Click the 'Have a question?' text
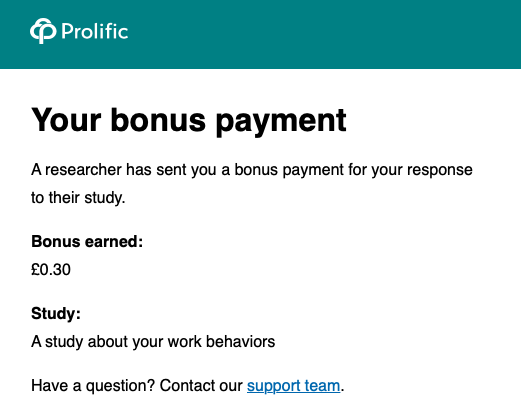Image resolution: width=521 pixels, height=403 pixels. (93, 386)
